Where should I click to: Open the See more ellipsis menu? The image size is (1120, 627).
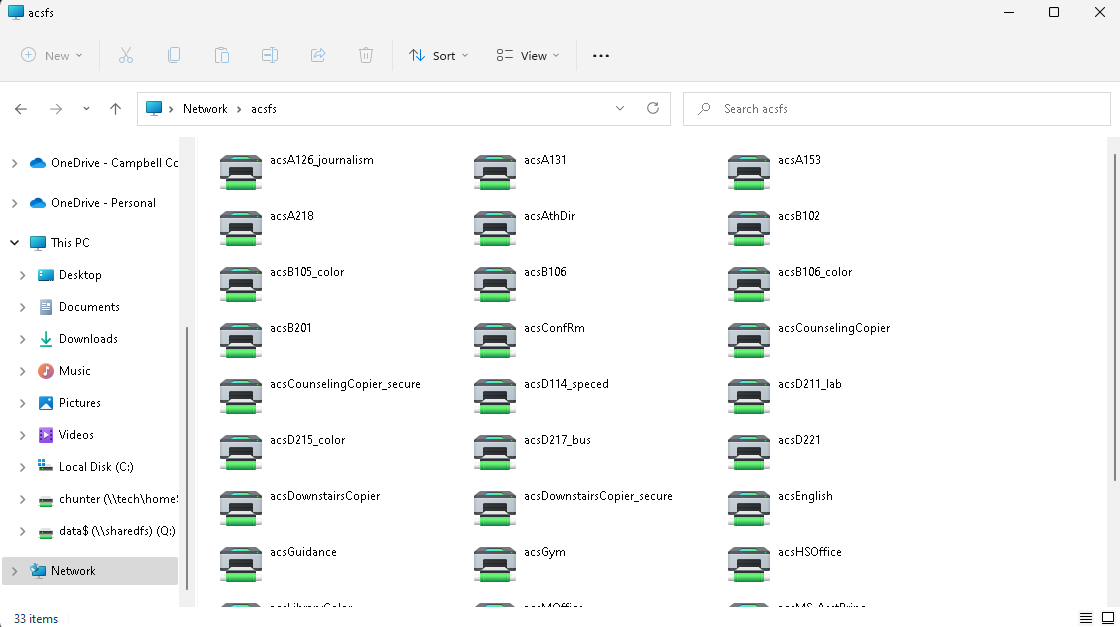tap(601, 56)
